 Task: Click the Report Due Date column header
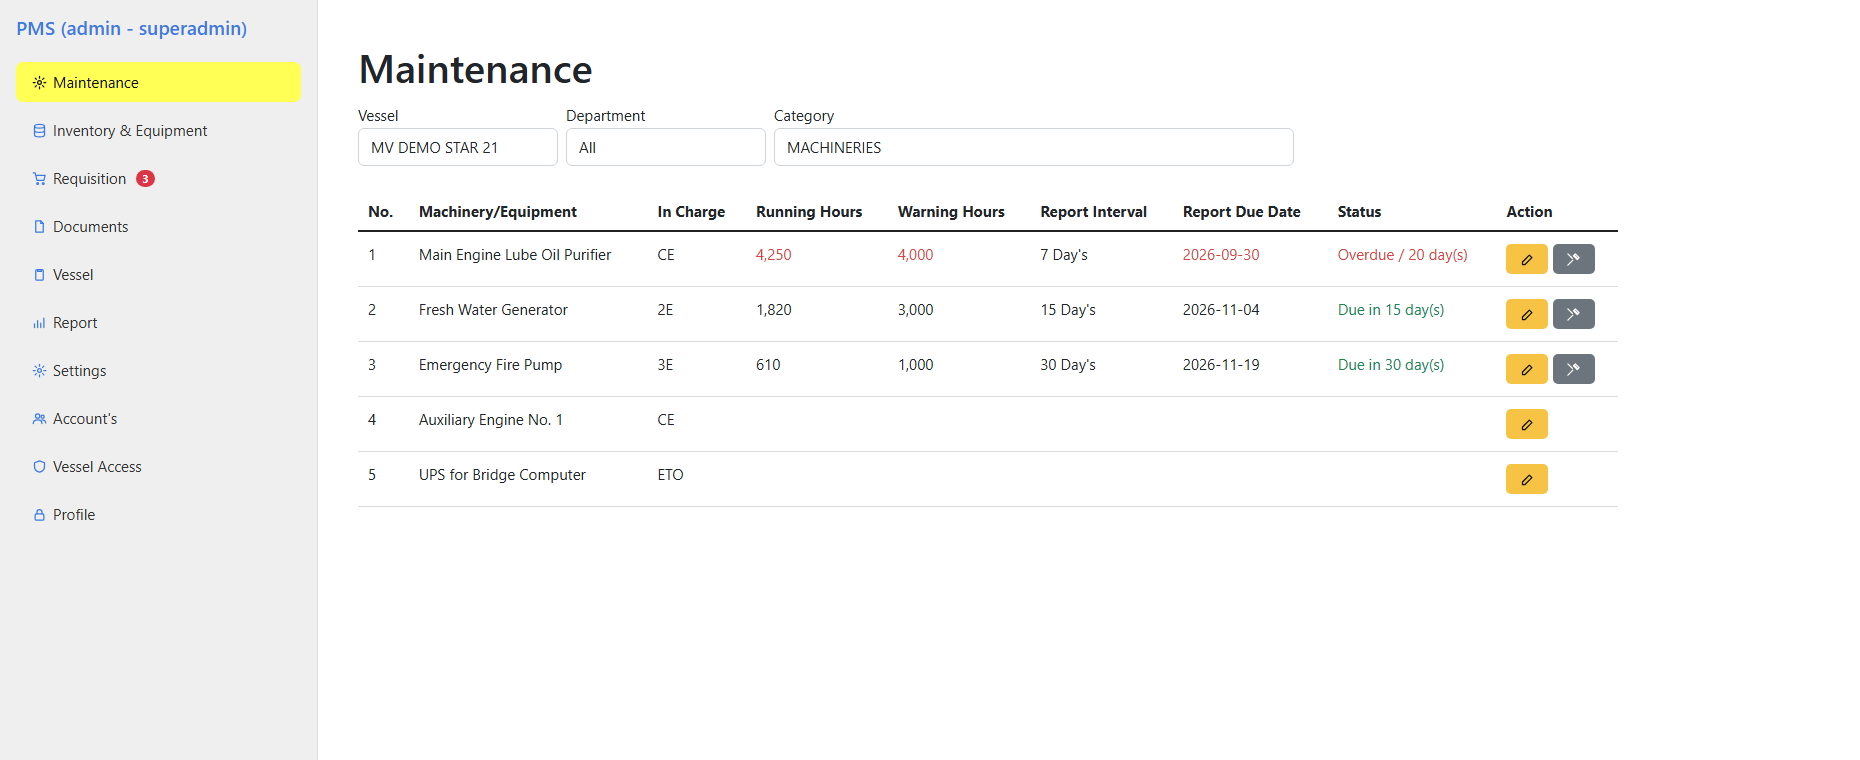pyautogui.click(x=1241, y=211)
